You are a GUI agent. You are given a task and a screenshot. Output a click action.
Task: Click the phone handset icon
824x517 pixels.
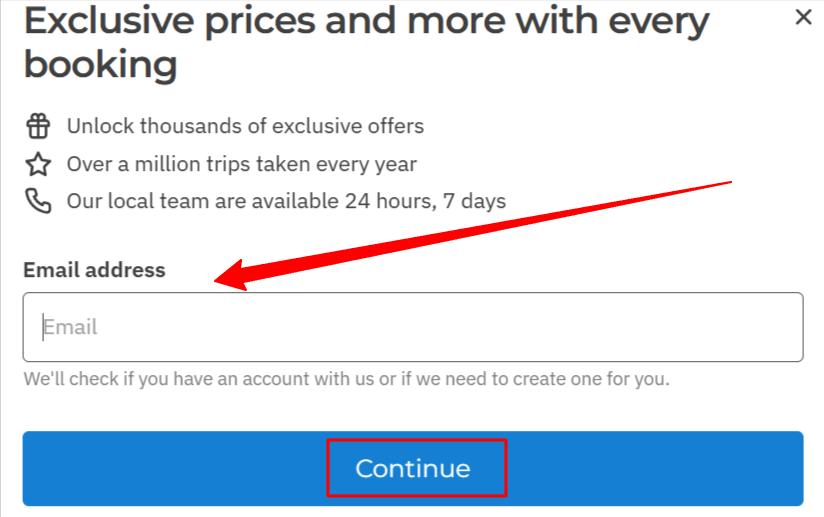[38, 201]
